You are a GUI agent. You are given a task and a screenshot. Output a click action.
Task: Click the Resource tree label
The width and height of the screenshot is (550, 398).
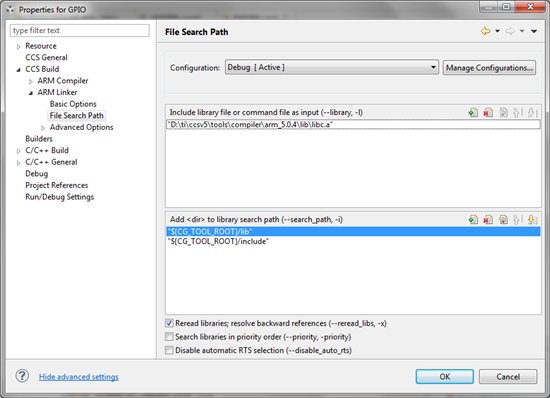tap(41, 46)
